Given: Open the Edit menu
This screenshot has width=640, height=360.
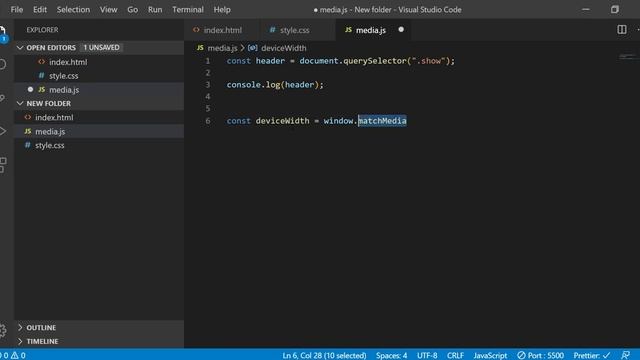Looking at the screenshot, I should (40, 9).
